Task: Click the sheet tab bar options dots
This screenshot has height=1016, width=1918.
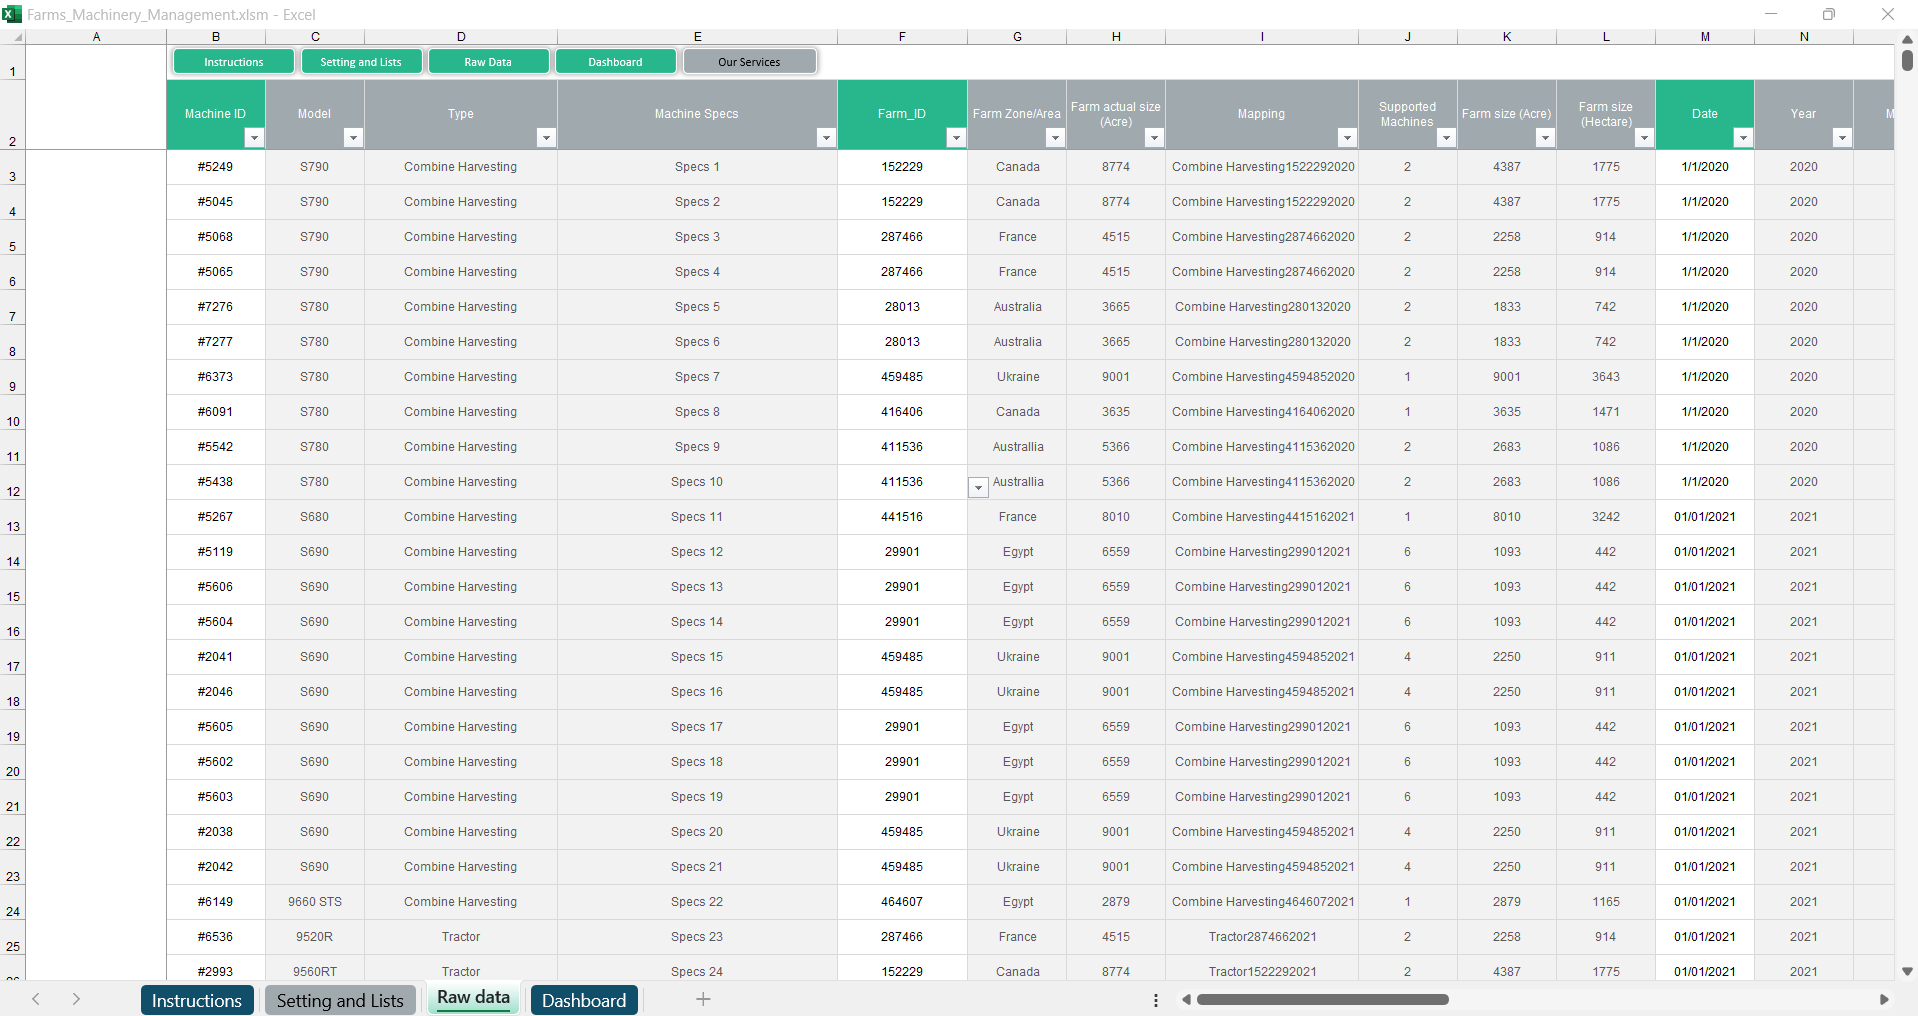Action: 1156,1000
